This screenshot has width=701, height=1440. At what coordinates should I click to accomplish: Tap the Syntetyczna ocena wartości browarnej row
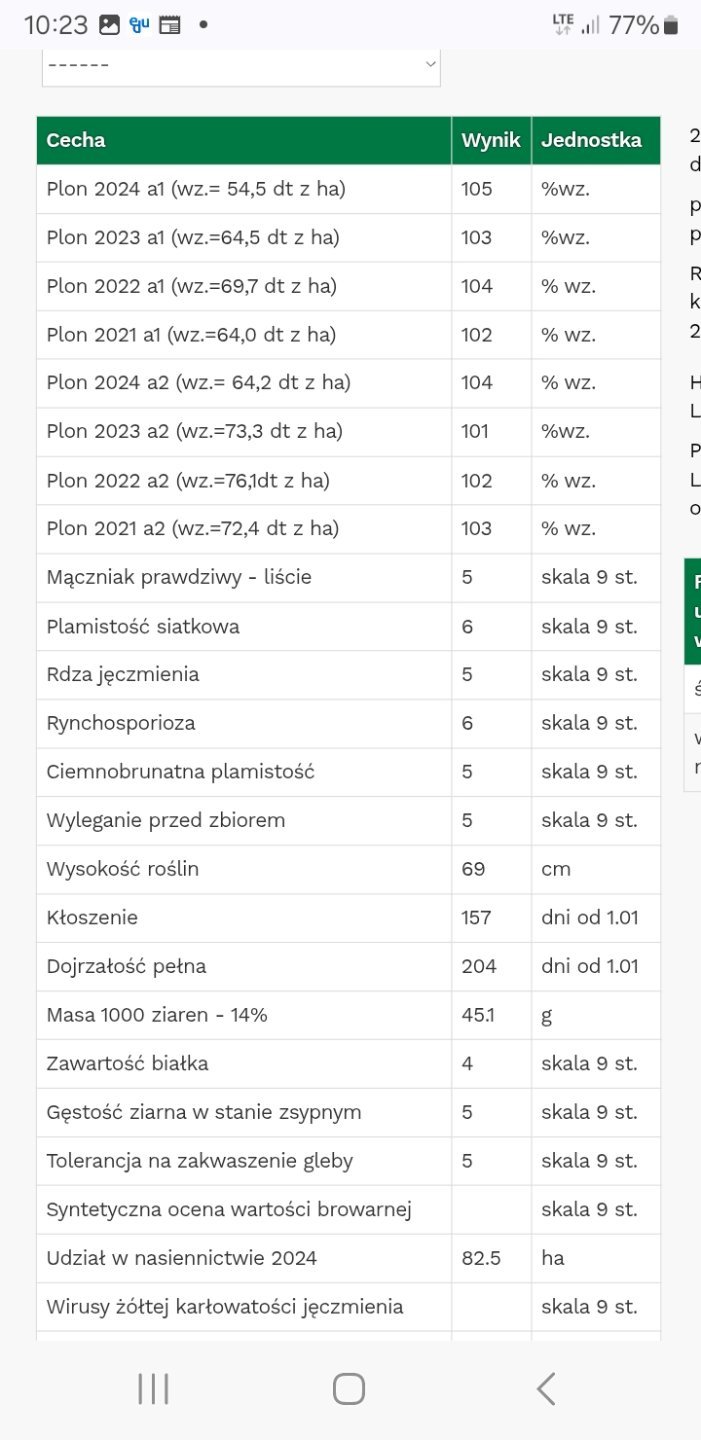[229, 1210]
